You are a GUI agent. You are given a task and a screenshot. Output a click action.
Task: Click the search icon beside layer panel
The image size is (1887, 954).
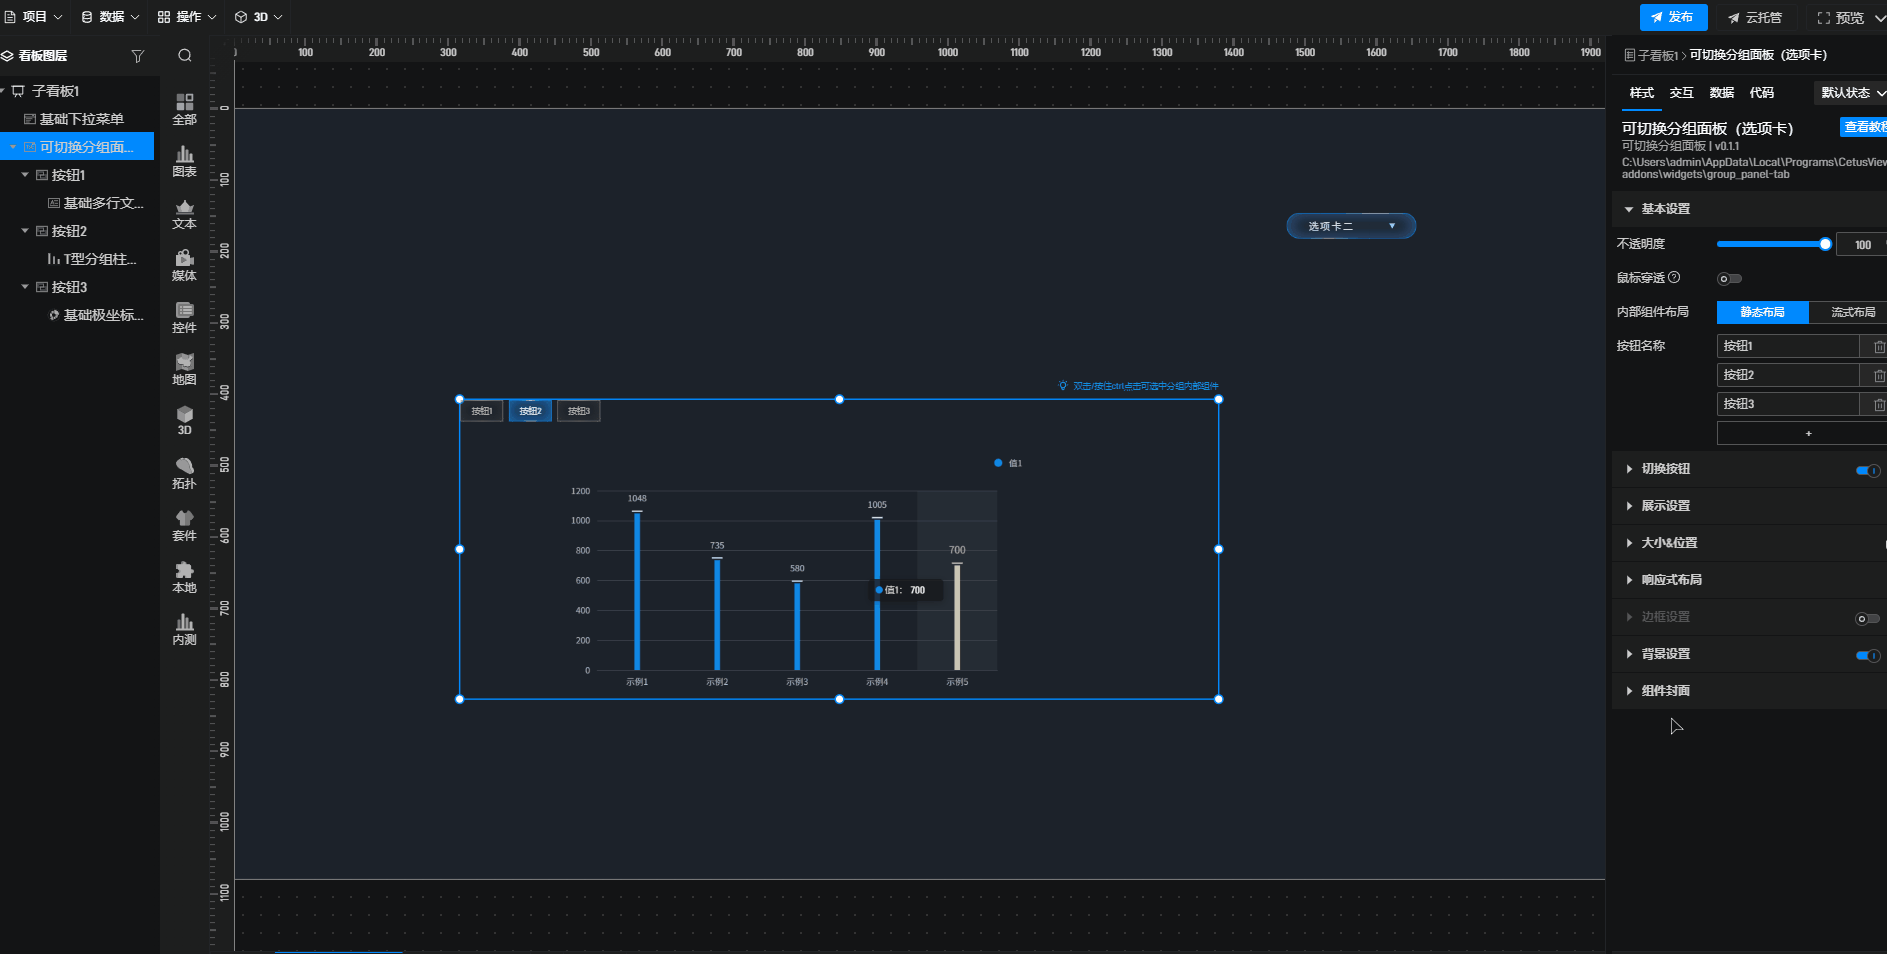point(185,56)
